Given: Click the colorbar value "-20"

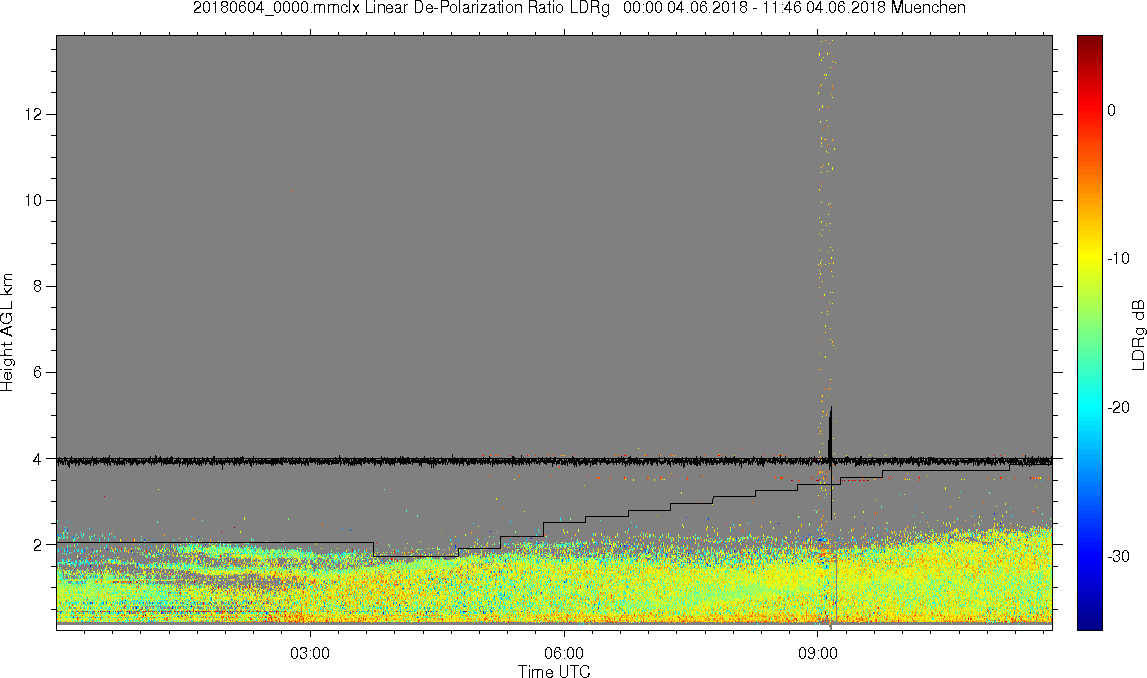Looking at the screenshot, I should tap(1119, 407).
